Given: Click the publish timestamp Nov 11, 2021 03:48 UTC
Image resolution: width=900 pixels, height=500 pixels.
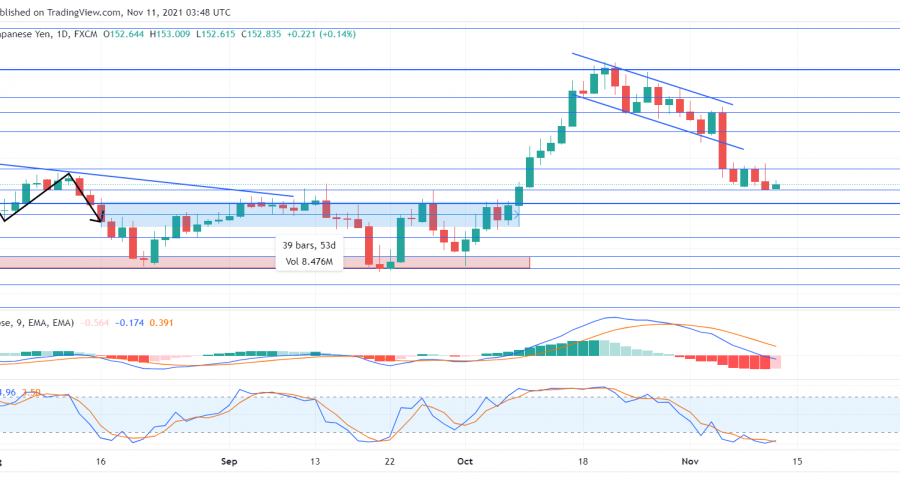Looking at the screenshot, I should point(179,12).
